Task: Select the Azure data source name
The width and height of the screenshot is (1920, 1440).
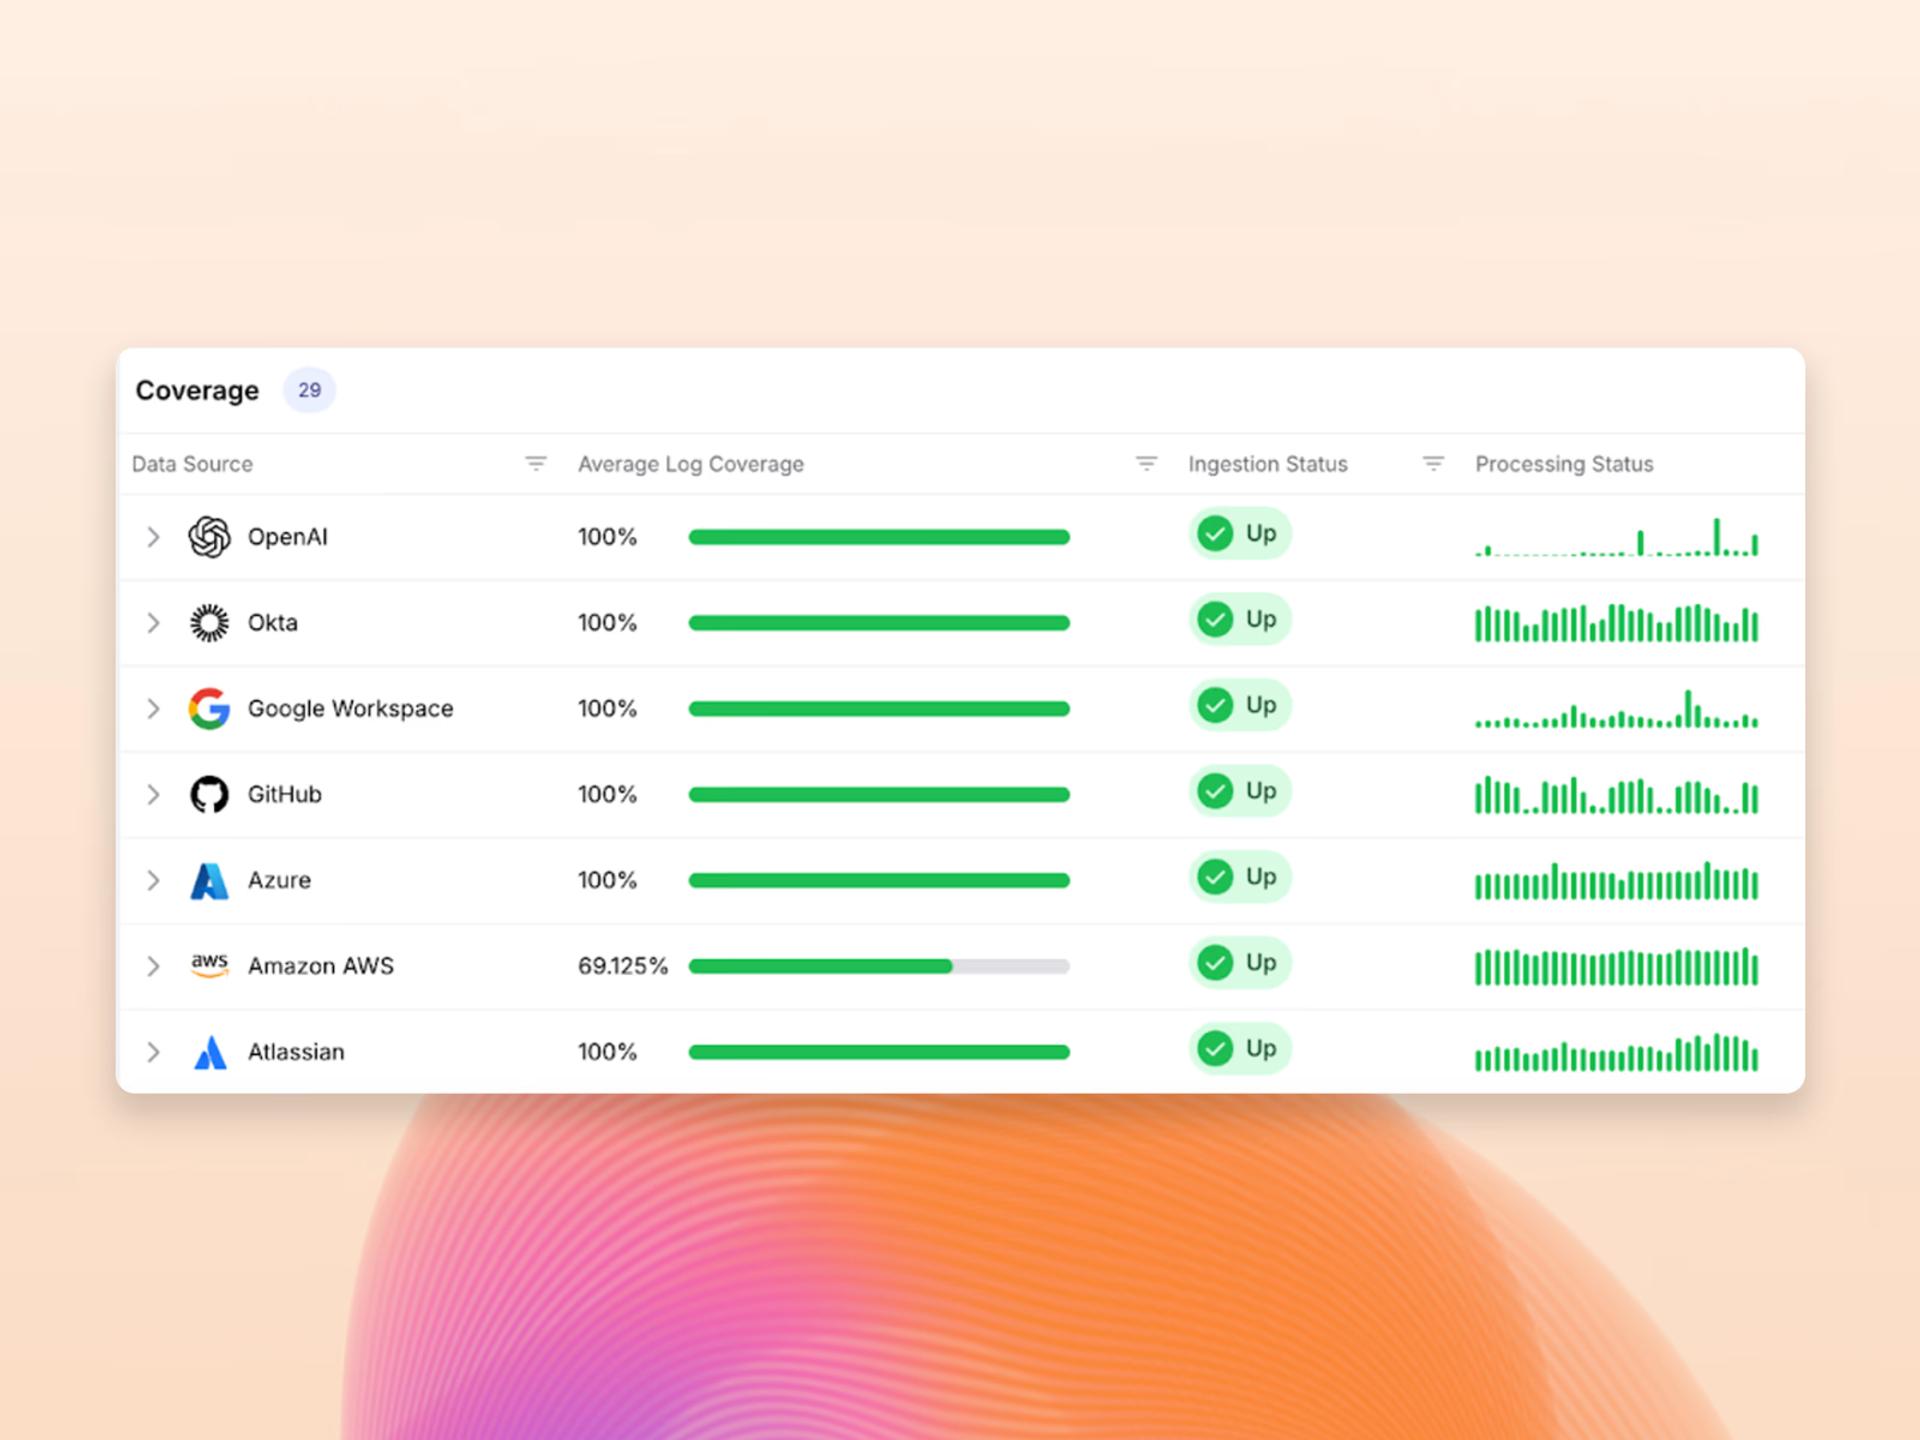Action: (279, 881)
